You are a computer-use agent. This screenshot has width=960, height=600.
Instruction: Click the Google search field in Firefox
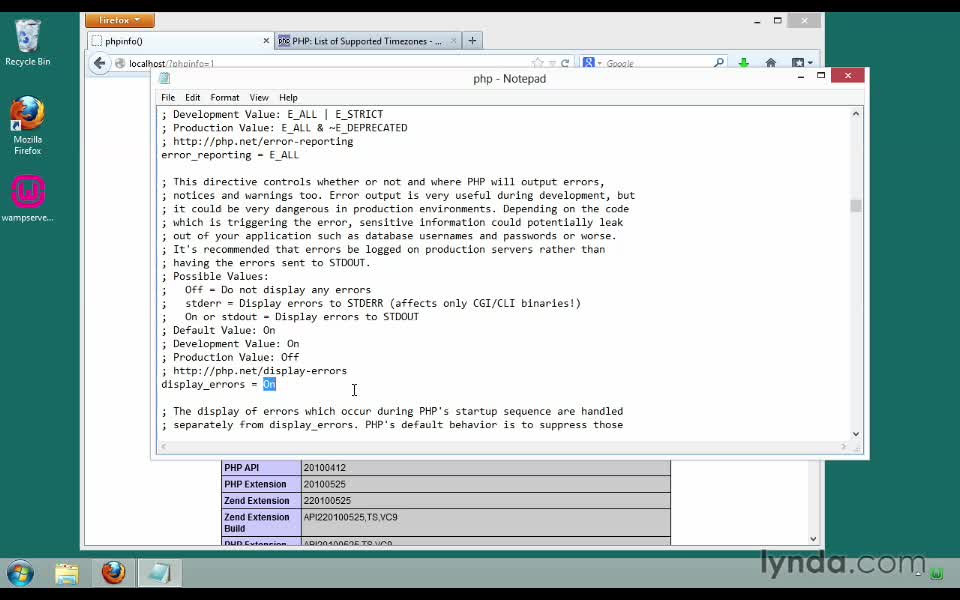(x=655, y=63)
